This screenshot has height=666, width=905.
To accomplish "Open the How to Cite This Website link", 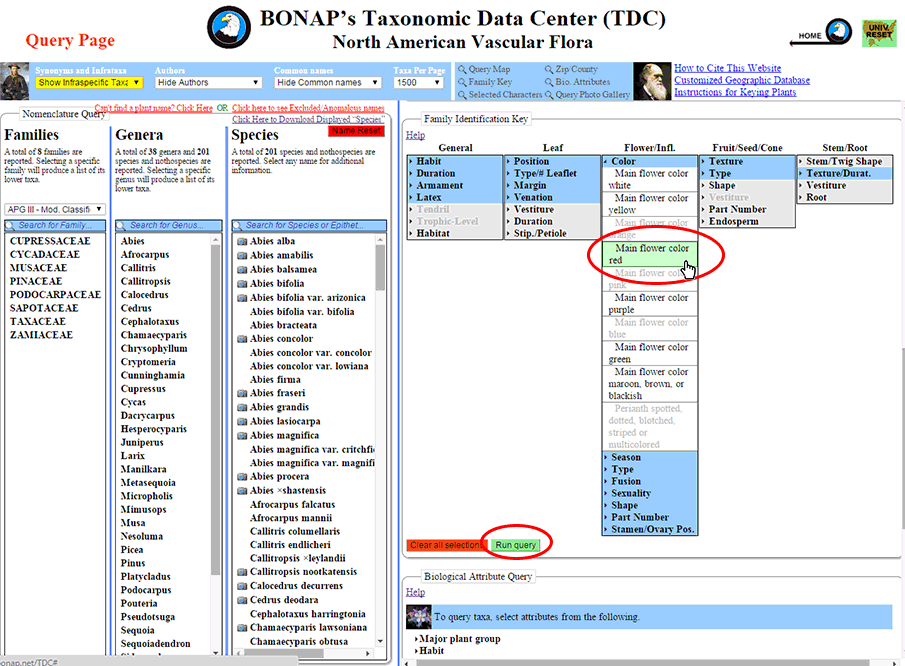I will [x=728, y=68].
